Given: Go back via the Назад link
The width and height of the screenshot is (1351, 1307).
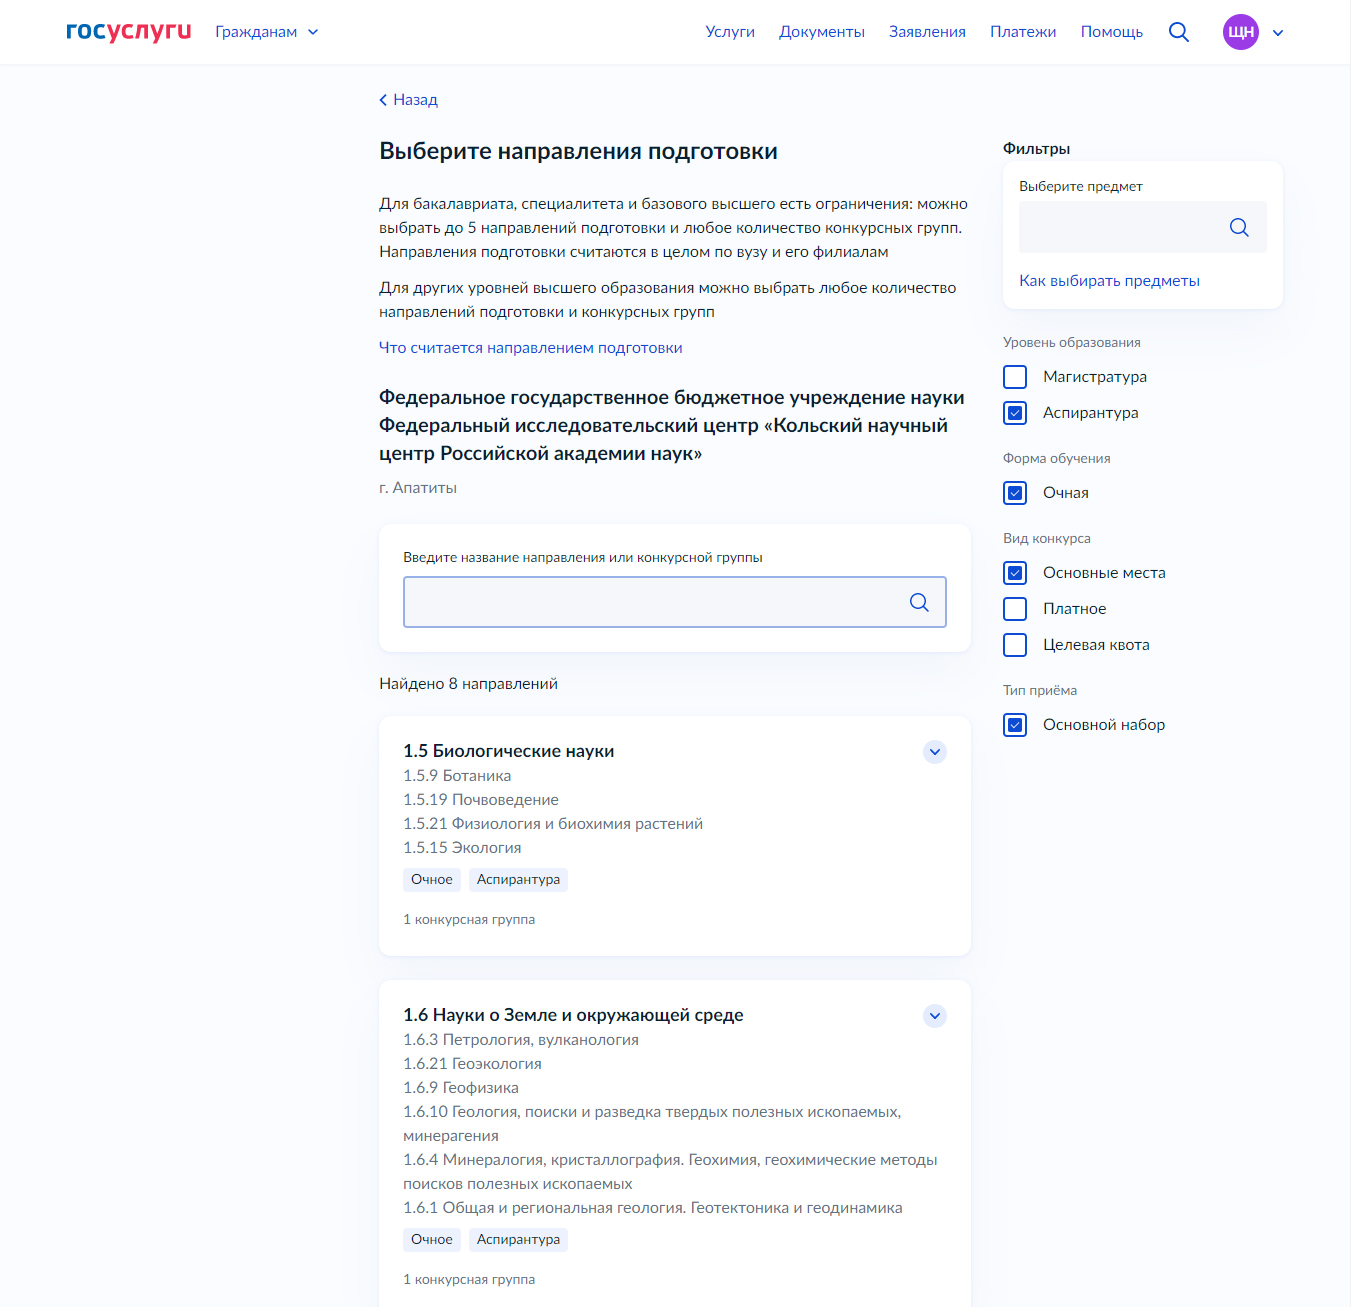Looking at the screenshot, I should click(415, 100).
